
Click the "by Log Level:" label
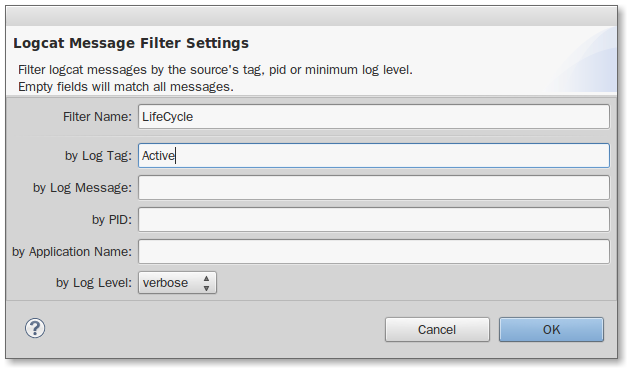94,283
